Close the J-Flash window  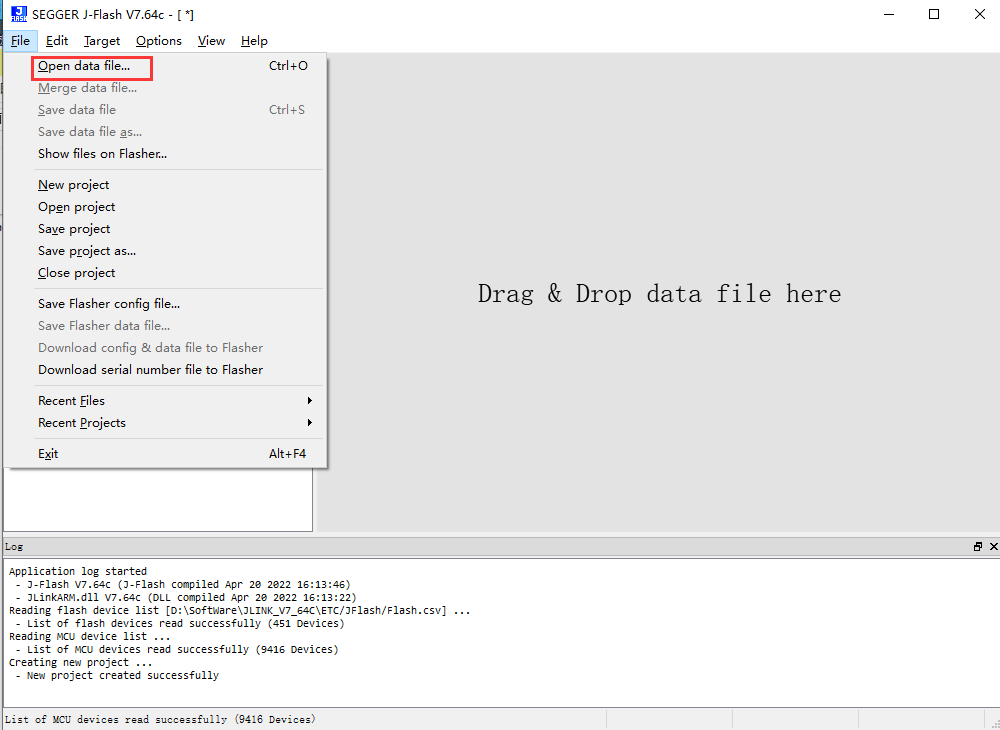[980, 14]
